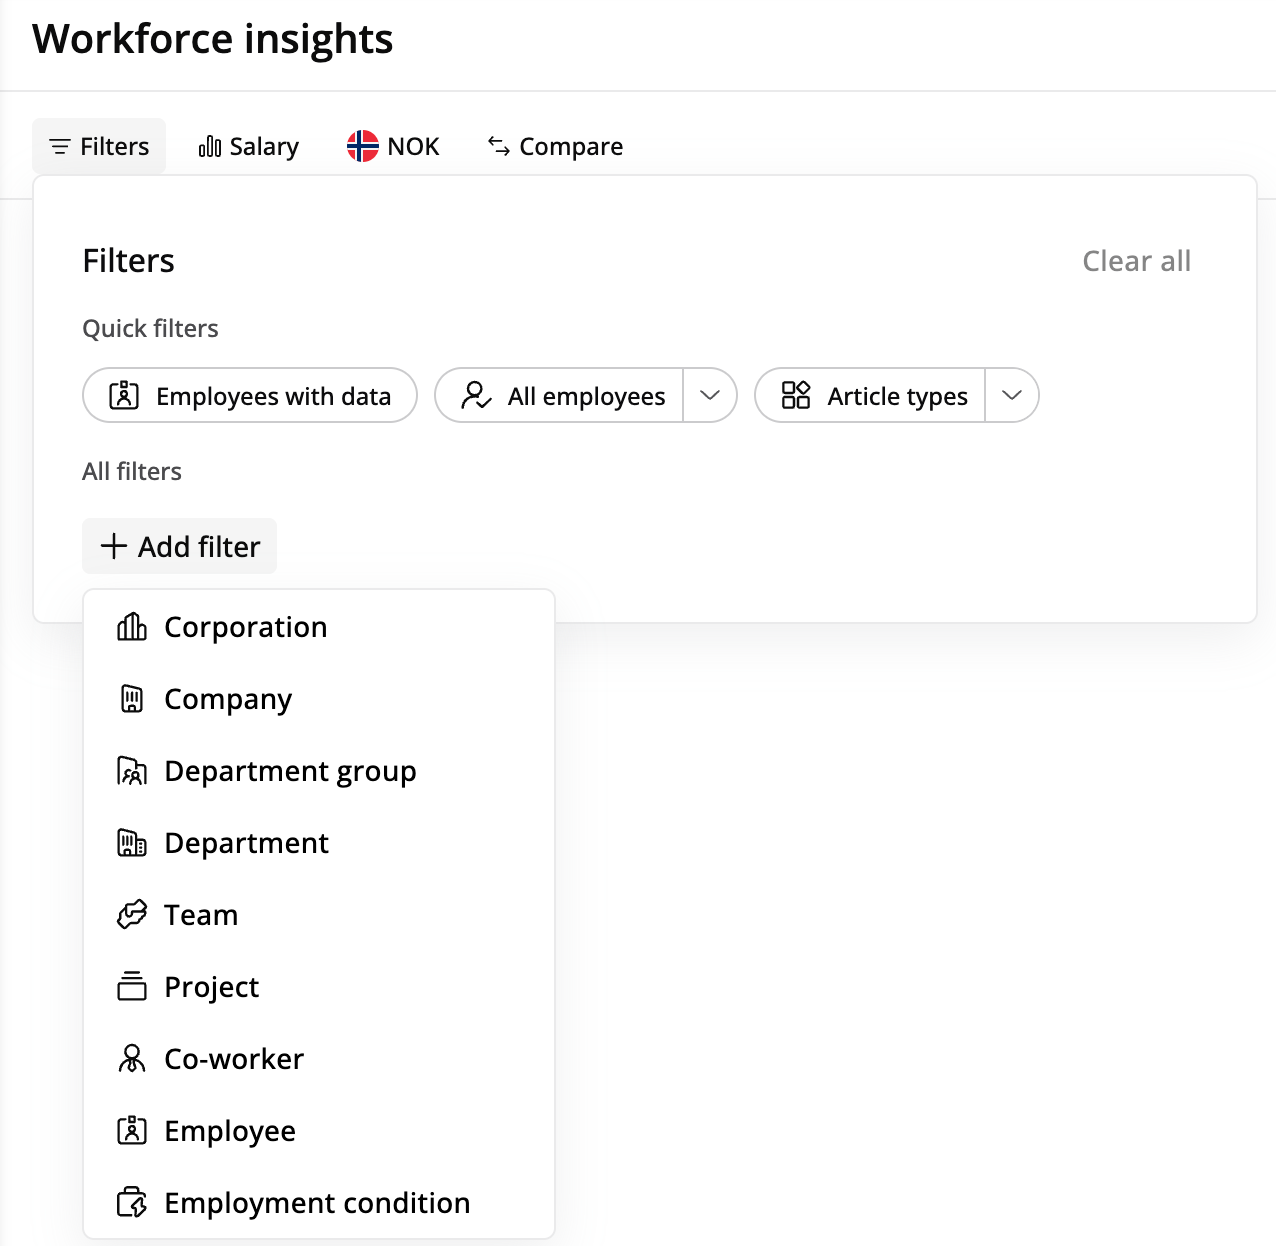Click the Project stack icon
The image size is (1276, 1246).
click(132, 987)
